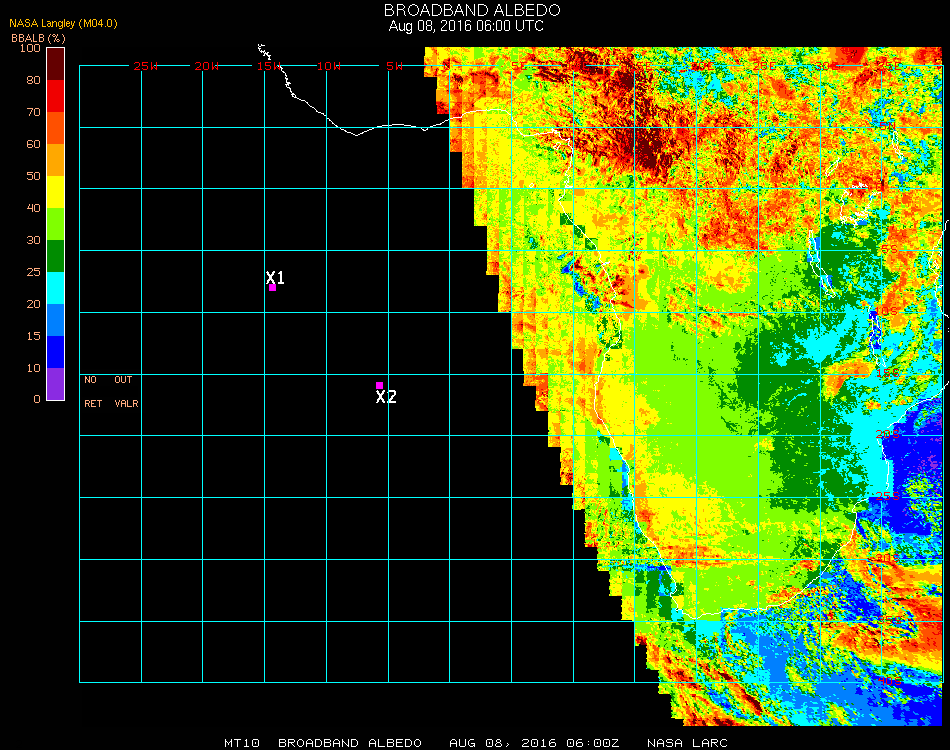Screen dimensions: 950x750
Task: Click the '30' legend scale value
Action: point(33,241)
